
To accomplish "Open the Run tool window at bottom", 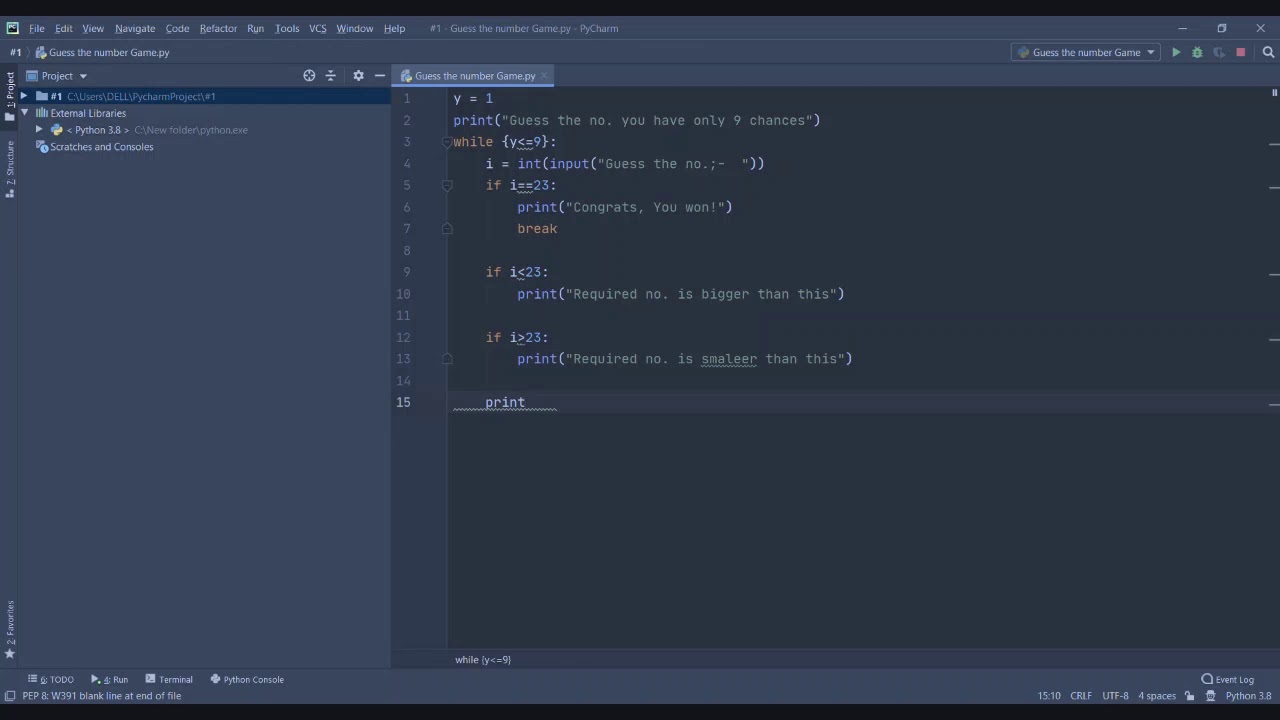I will [110, 679].
